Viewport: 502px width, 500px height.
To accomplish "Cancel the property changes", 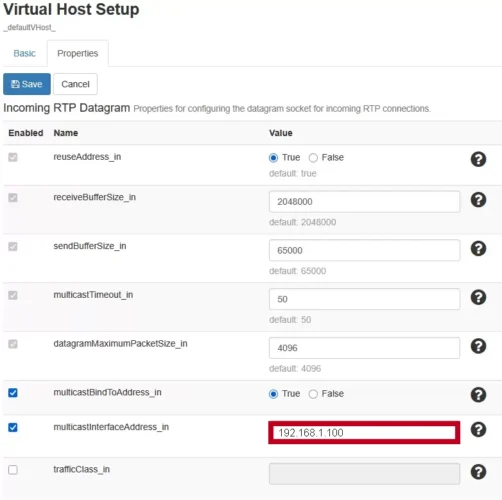I will click(75, 84).
